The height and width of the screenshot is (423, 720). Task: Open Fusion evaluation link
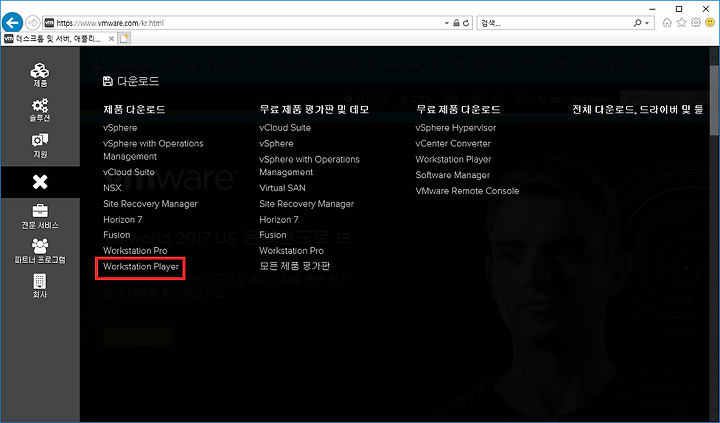pos(273,235)
